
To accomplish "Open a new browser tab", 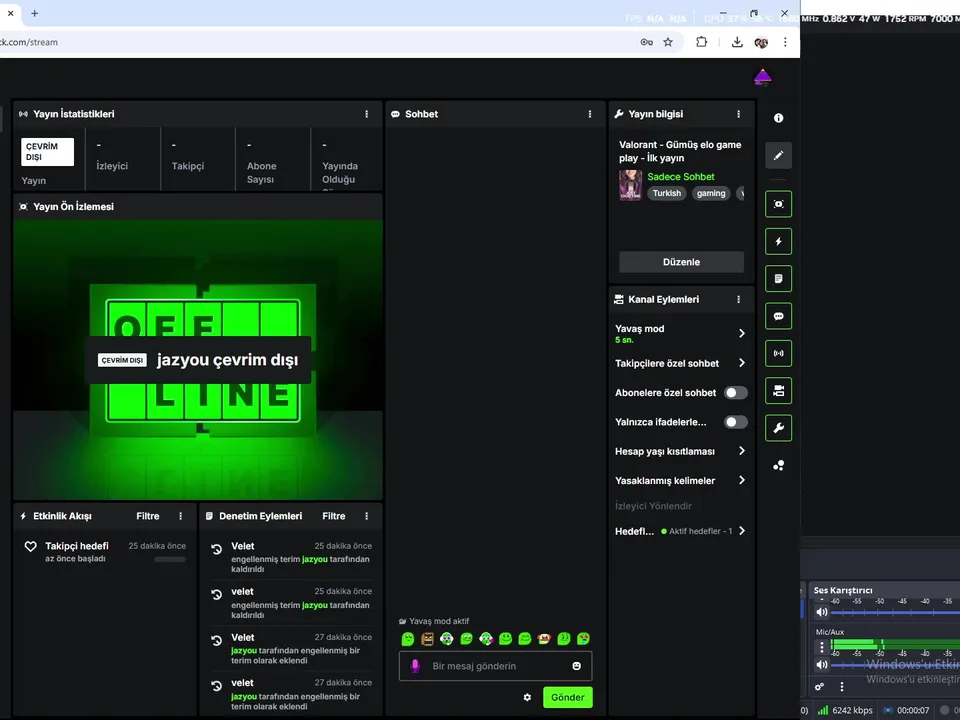I will 34,13.
